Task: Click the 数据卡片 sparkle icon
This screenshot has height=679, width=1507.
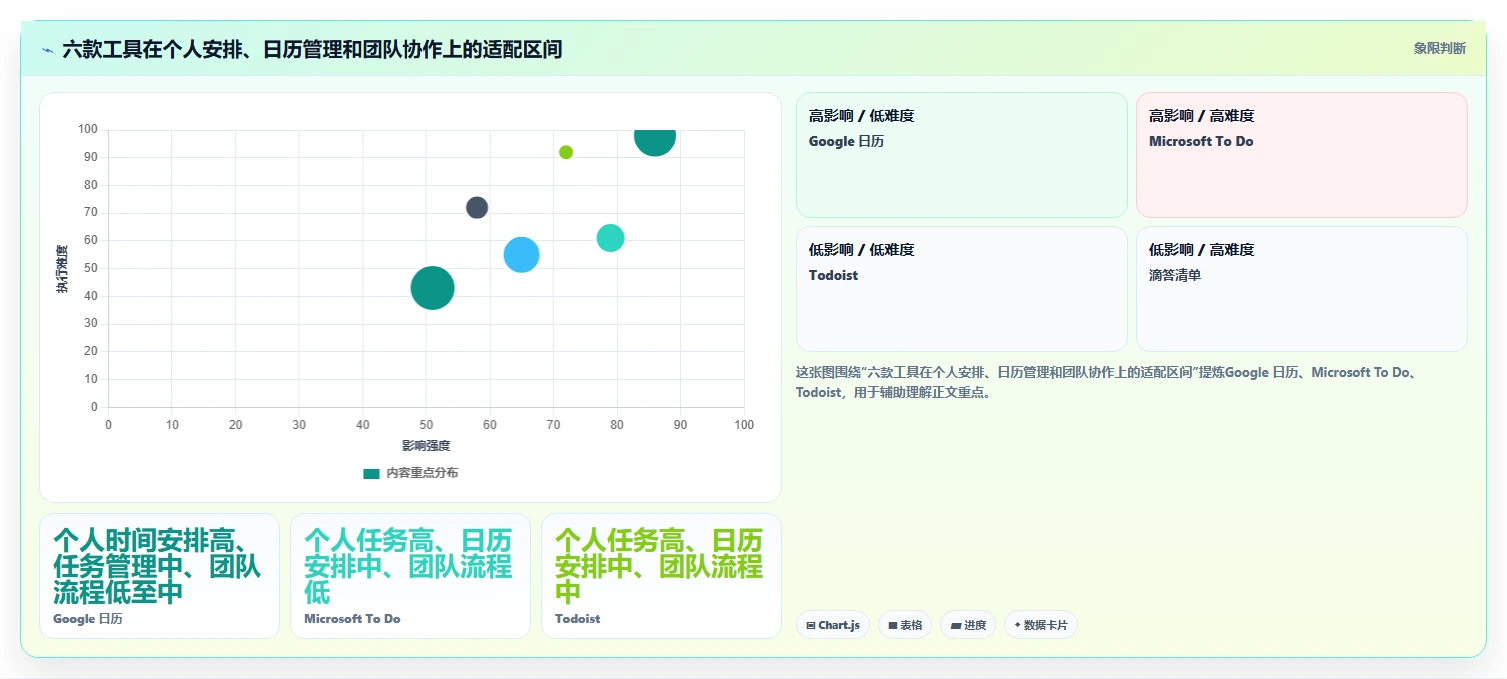Action: click(x=1017, y=625)
